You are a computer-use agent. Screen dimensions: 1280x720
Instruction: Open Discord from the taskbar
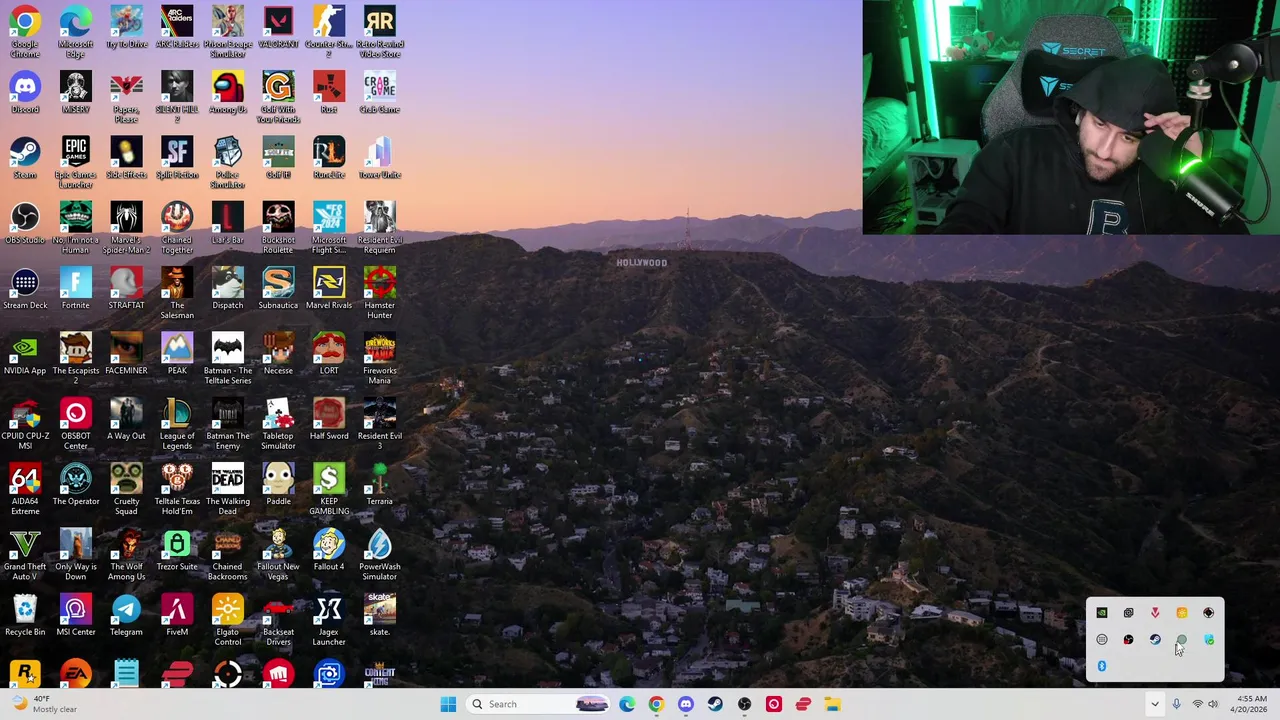tap(686, 704)
